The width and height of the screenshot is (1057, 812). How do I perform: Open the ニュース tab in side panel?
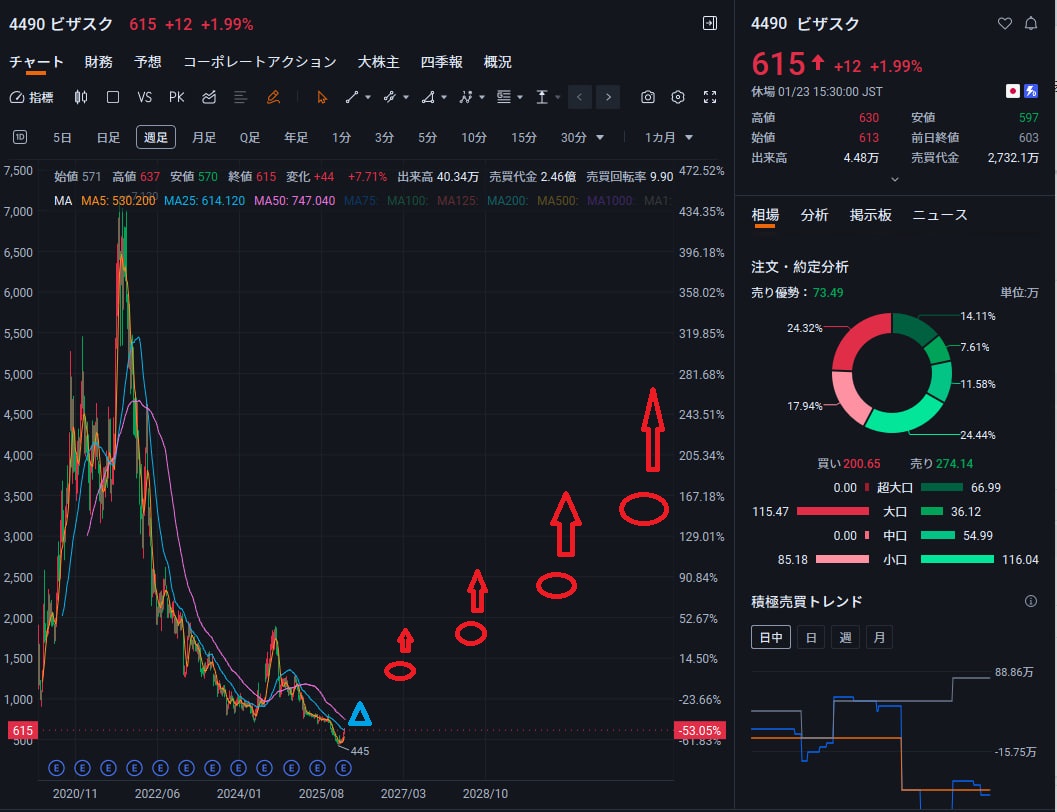click(x=940, y=215)
